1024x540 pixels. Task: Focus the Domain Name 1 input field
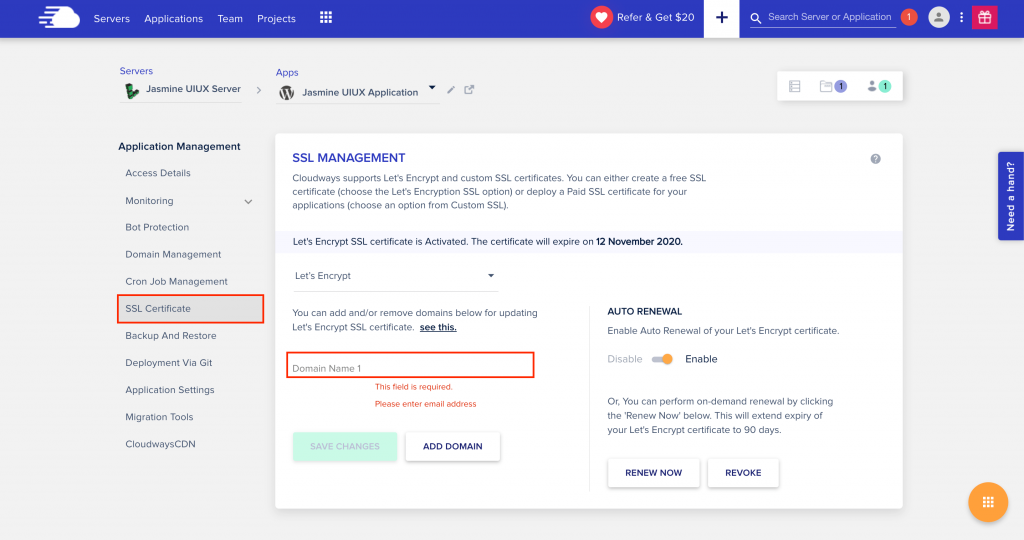coord(410,365)
